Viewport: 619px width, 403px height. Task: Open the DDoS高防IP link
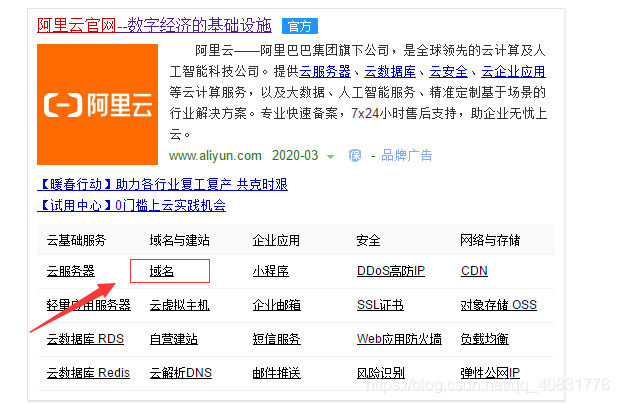click(x=391, y=271)
